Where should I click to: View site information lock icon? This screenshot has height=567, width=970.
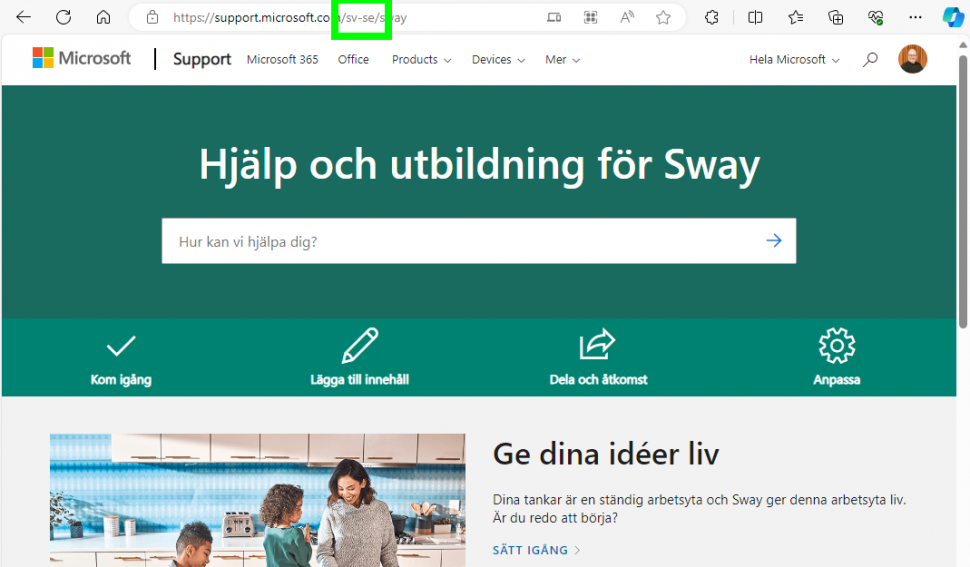152,17
